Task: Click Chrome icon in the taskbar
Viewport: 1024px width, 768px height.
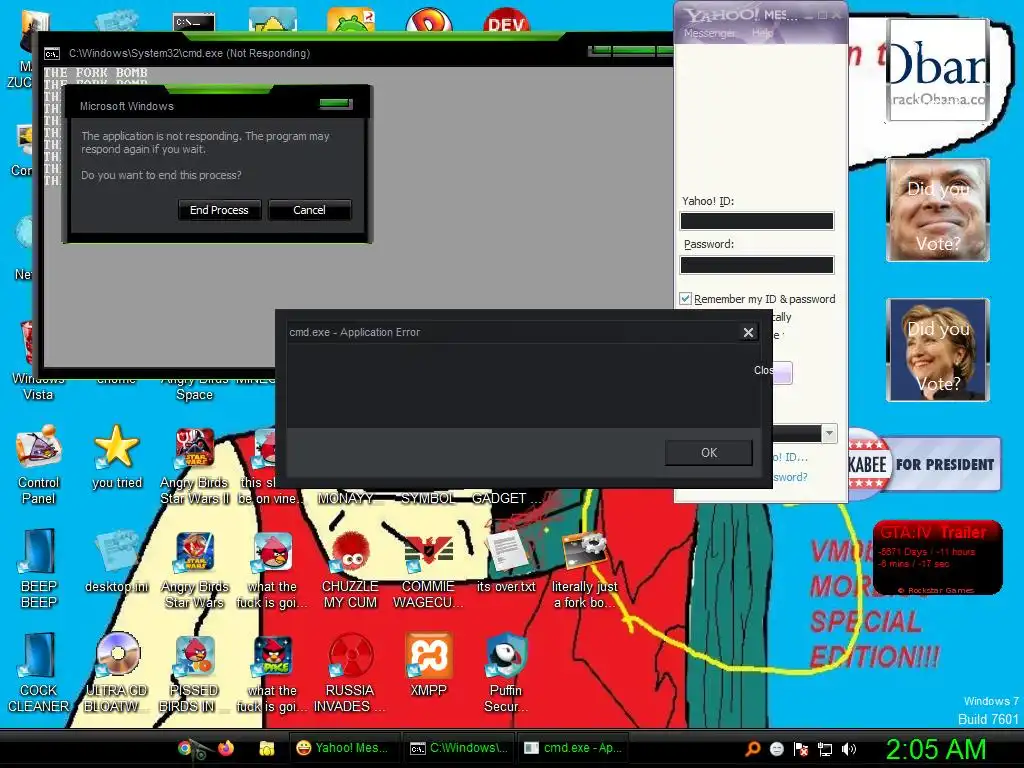Action: pyautogui.click(x=185, y=748)
